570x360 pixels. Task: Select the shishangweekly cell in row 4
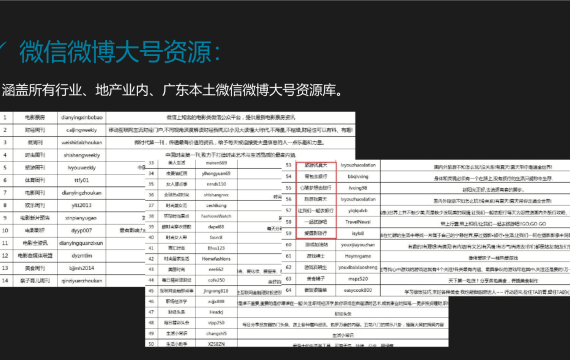82,155
